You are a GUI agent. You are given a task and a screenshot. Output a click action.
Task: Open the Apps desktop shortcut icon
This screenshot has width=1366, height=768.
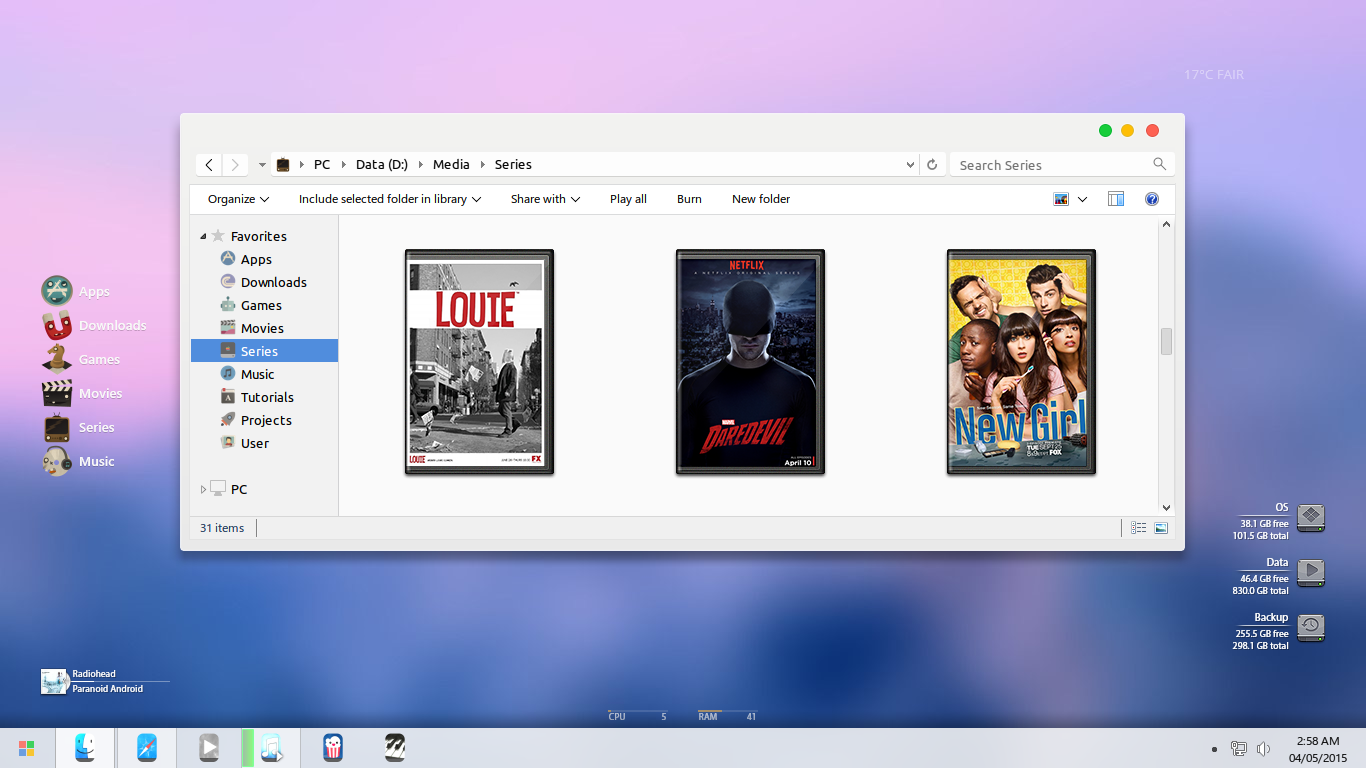(57, 291)
